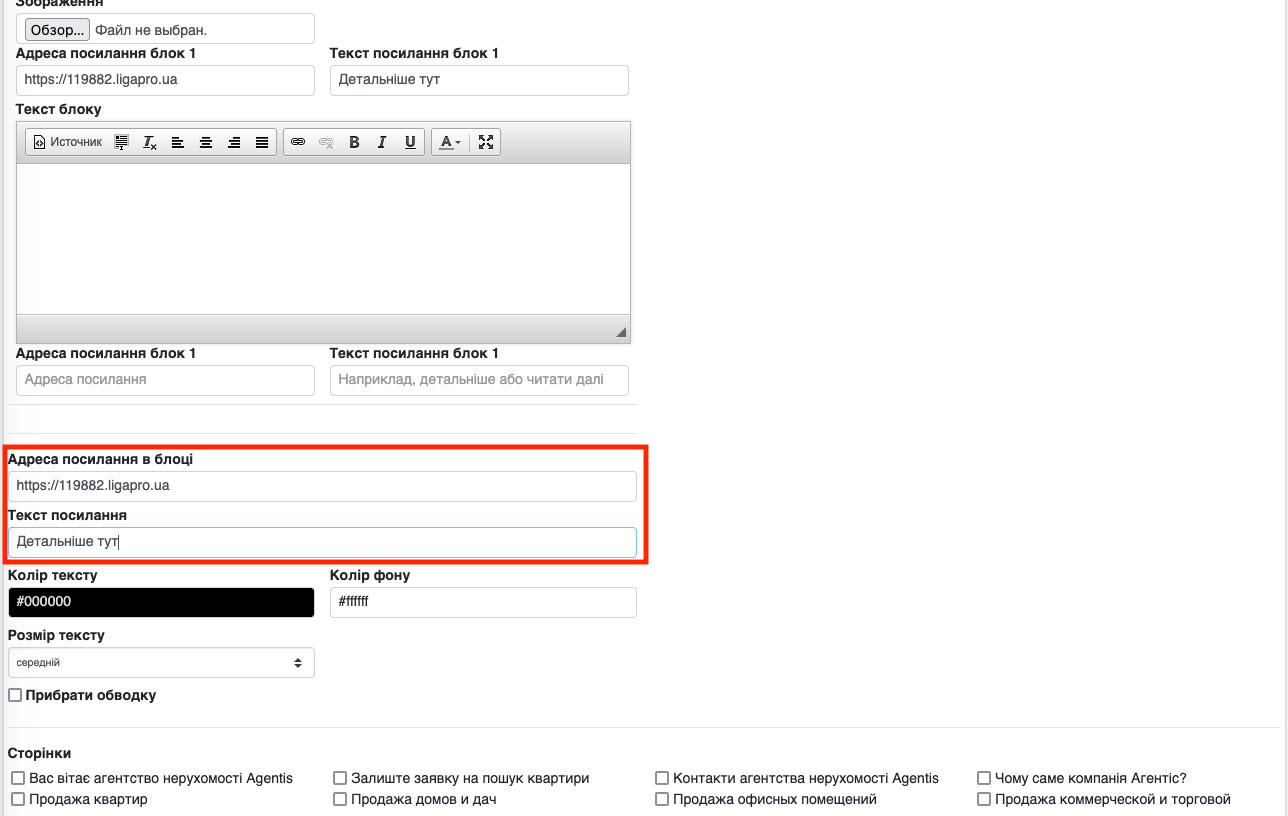Click the Обзор... file browse button

coord(57,30)
